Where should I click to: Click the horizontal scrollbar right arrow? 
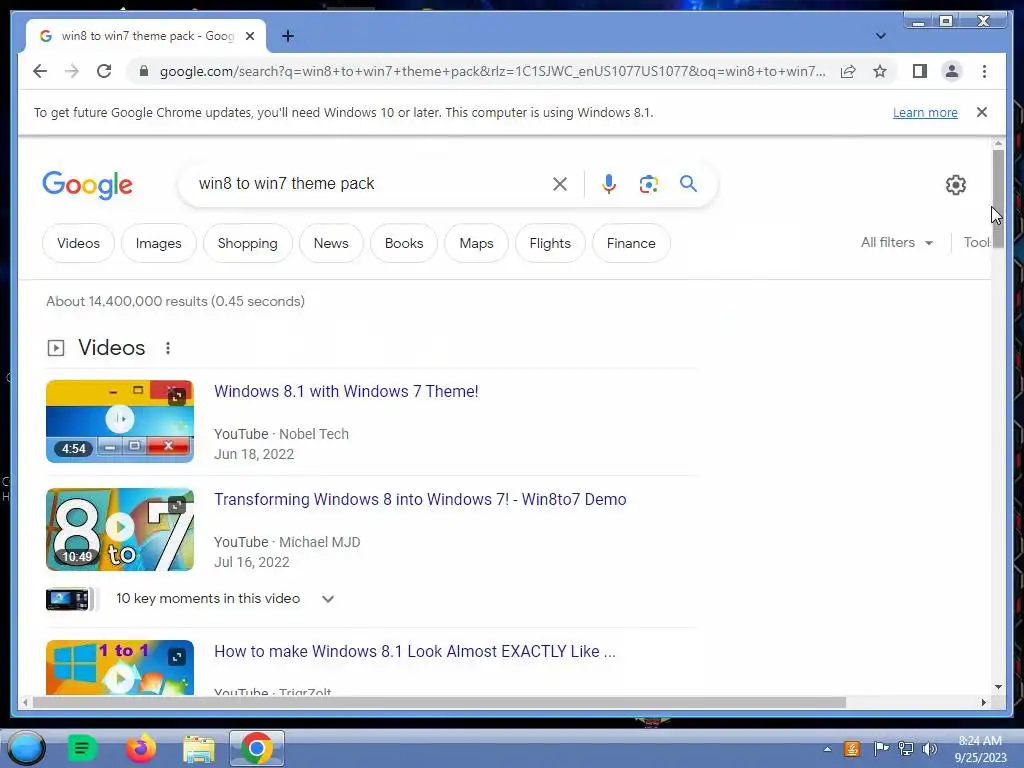984,703
